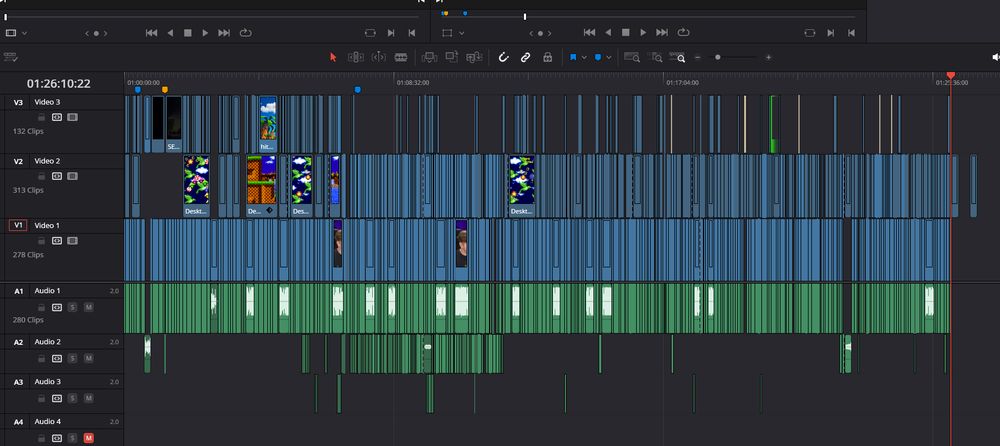Click the 01:26:10:22 timecode field
The width and height of the screenshot is (1000, 446).
59,84
